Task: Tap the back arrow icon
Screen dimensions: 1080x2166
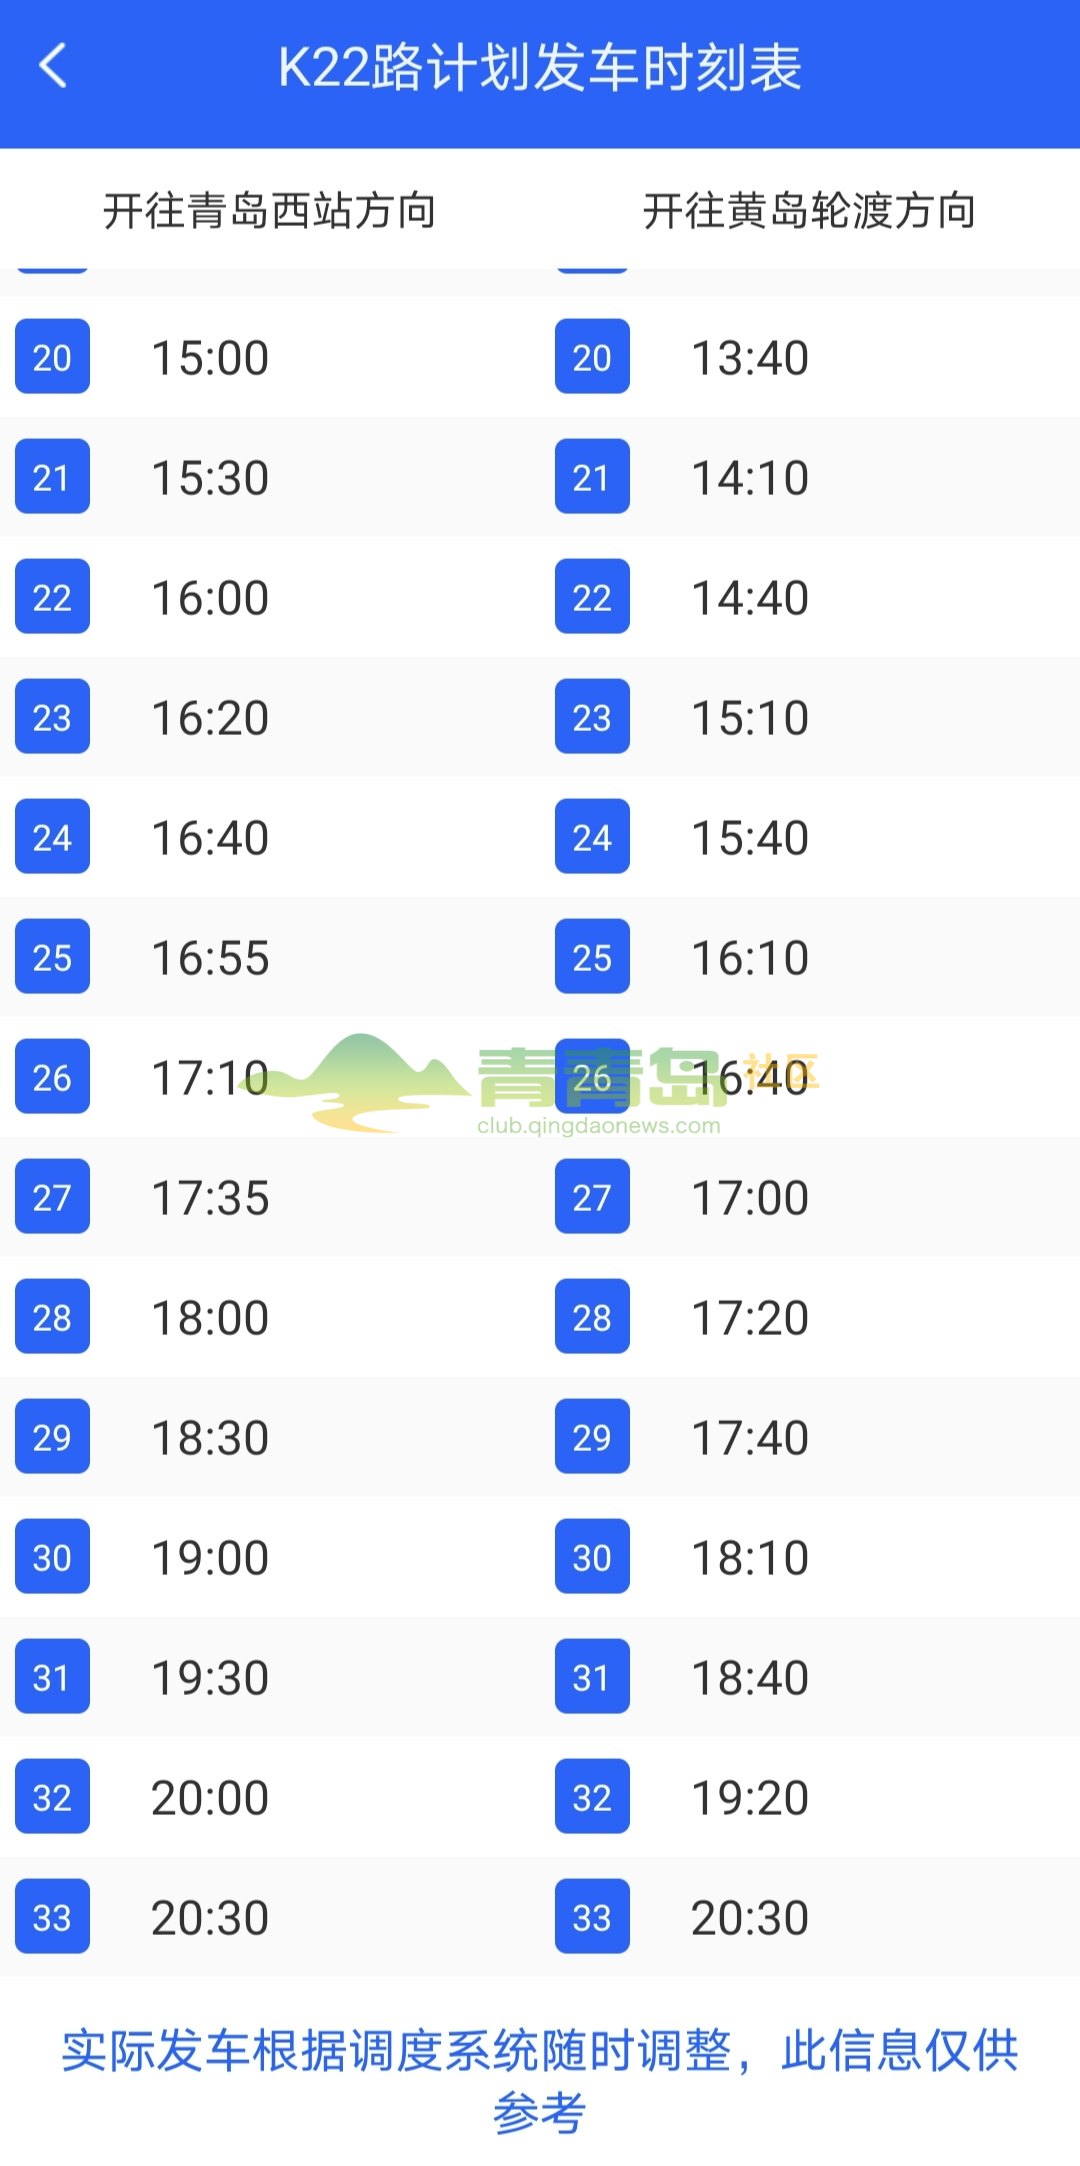Action: (53, 67)
